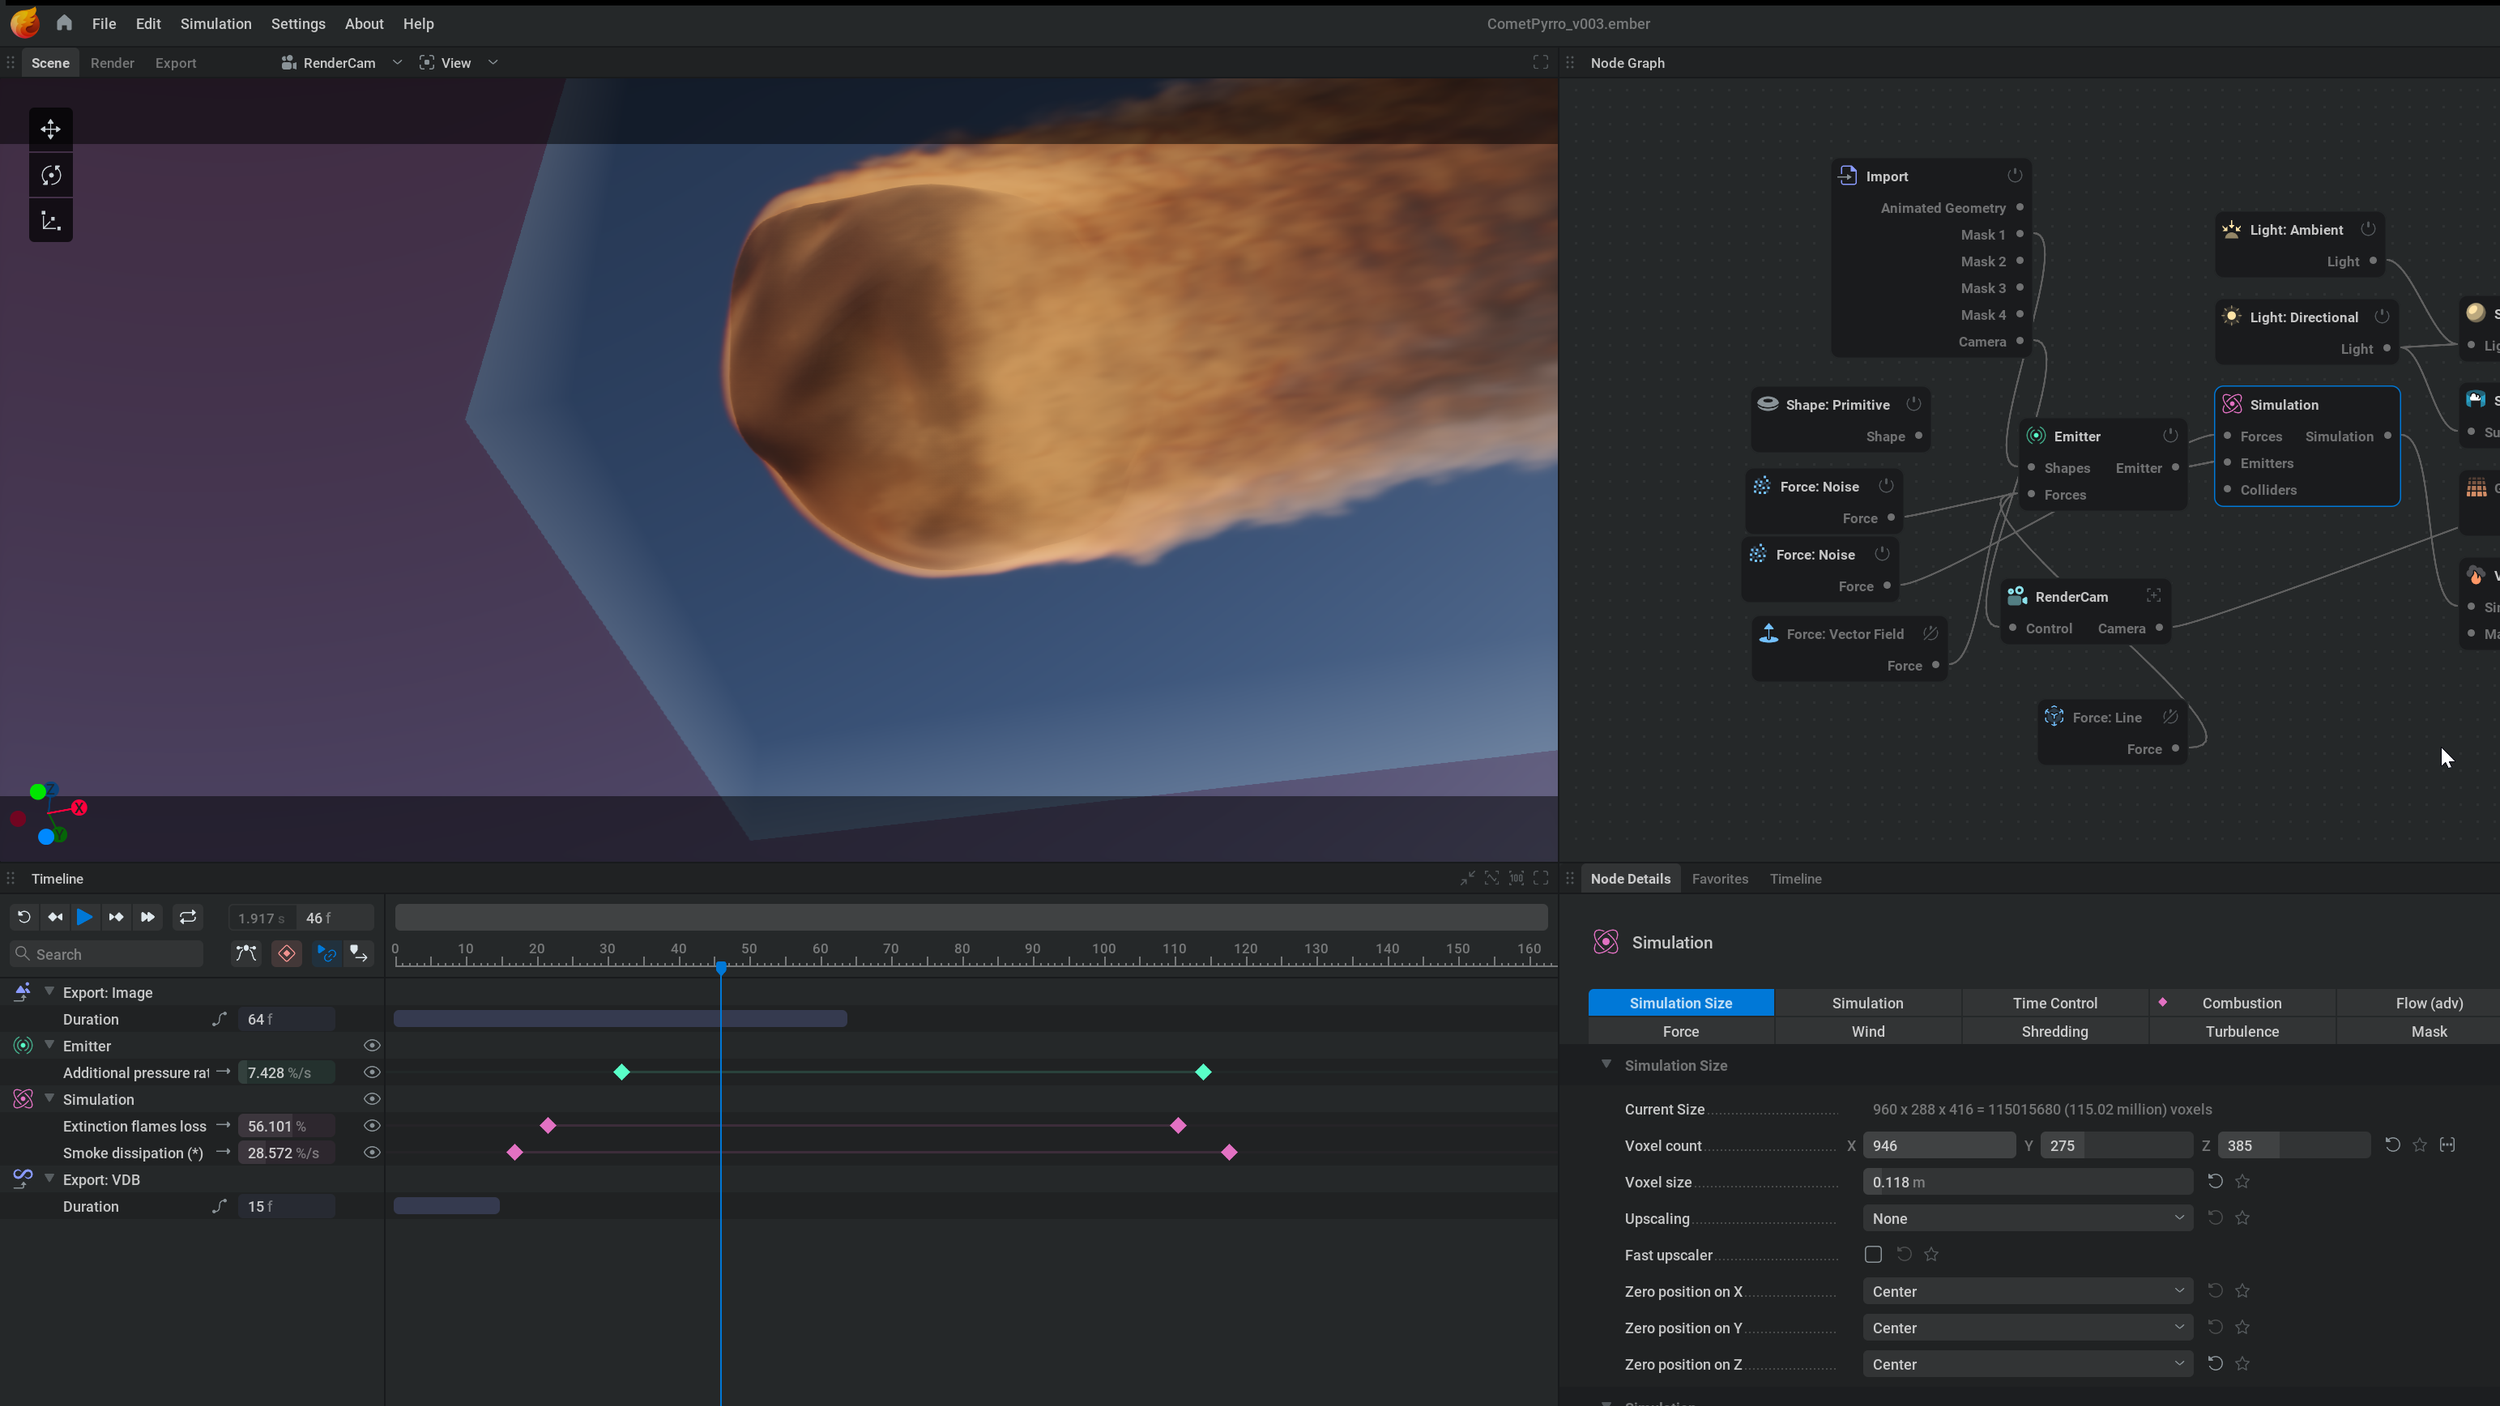Open the Combustion parameter section
This screenshot has height=1406, width=2500.
[x=2242, y=1002]
